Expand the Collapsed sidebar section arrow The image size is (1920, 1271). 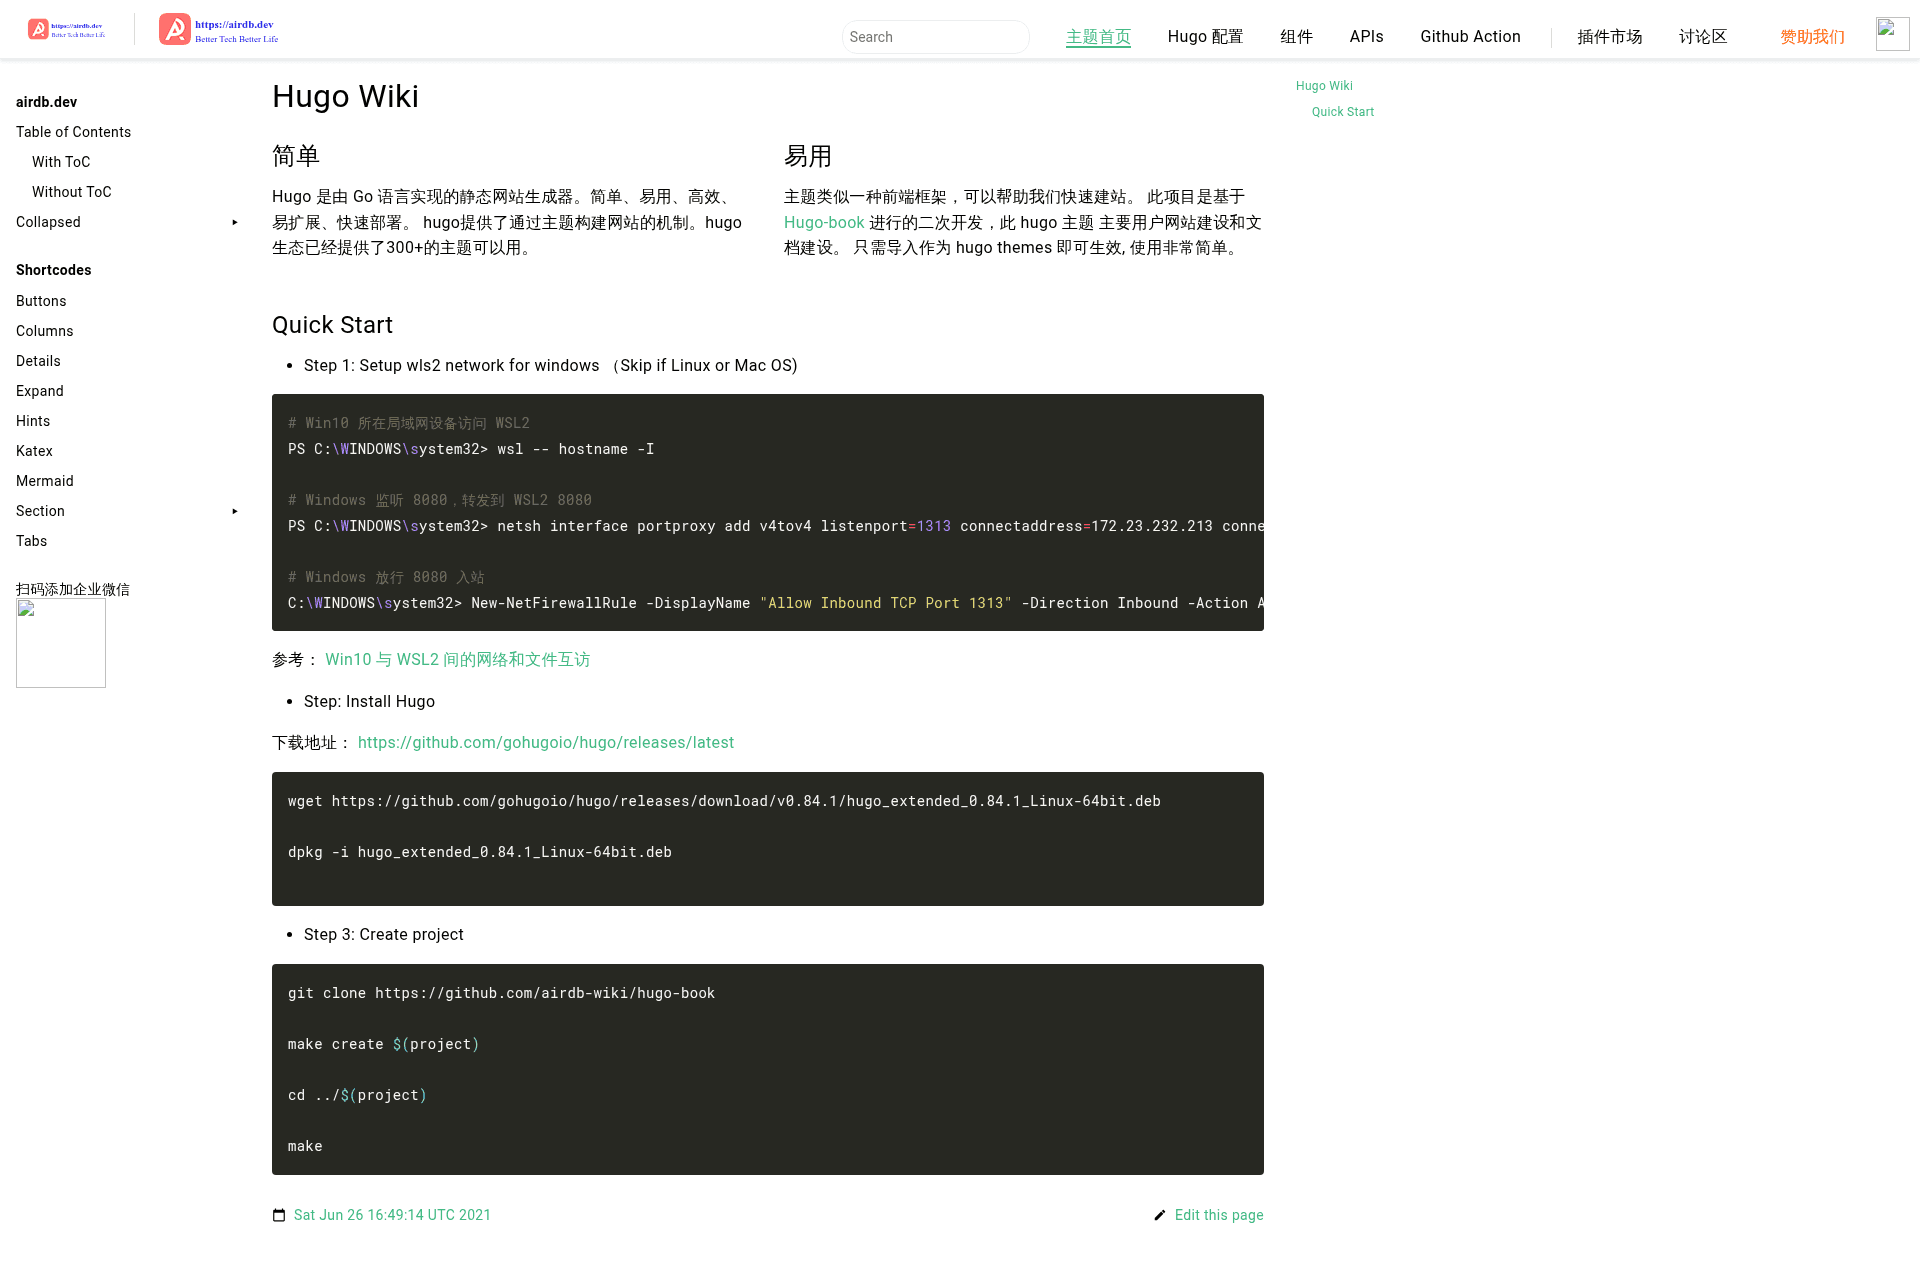(x=235, y=222)
